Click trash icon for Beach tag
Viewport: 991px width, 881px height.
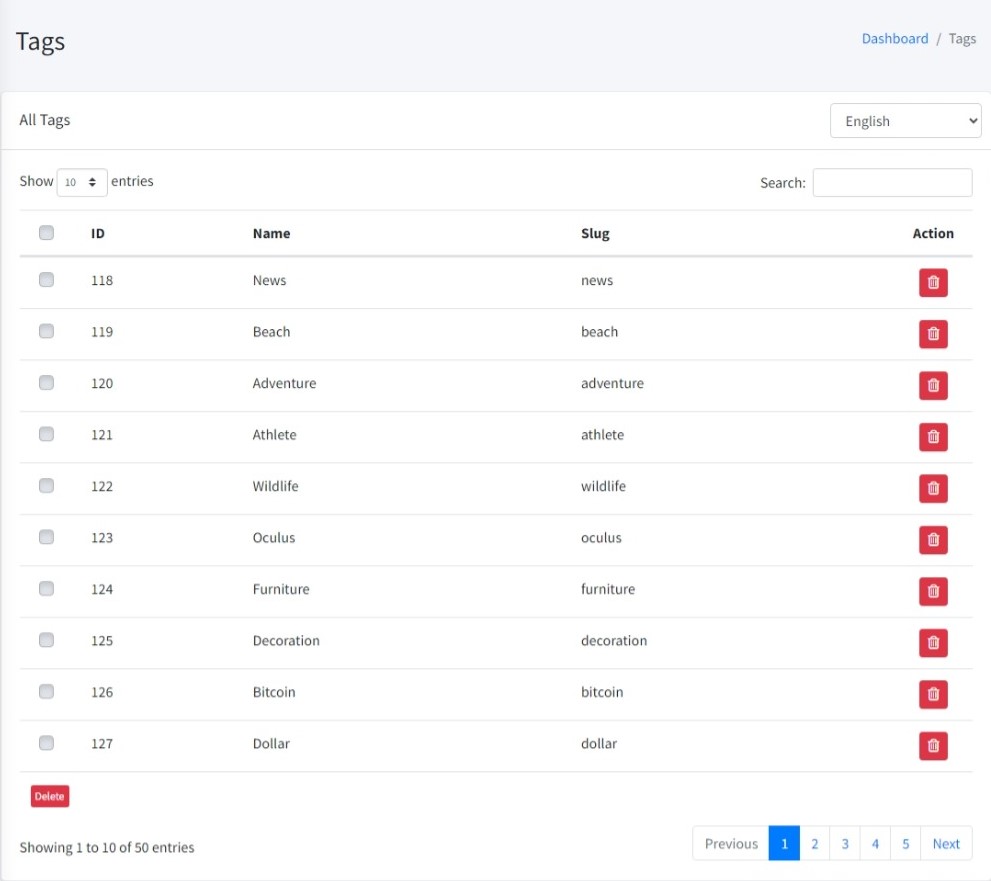point(933,334)
